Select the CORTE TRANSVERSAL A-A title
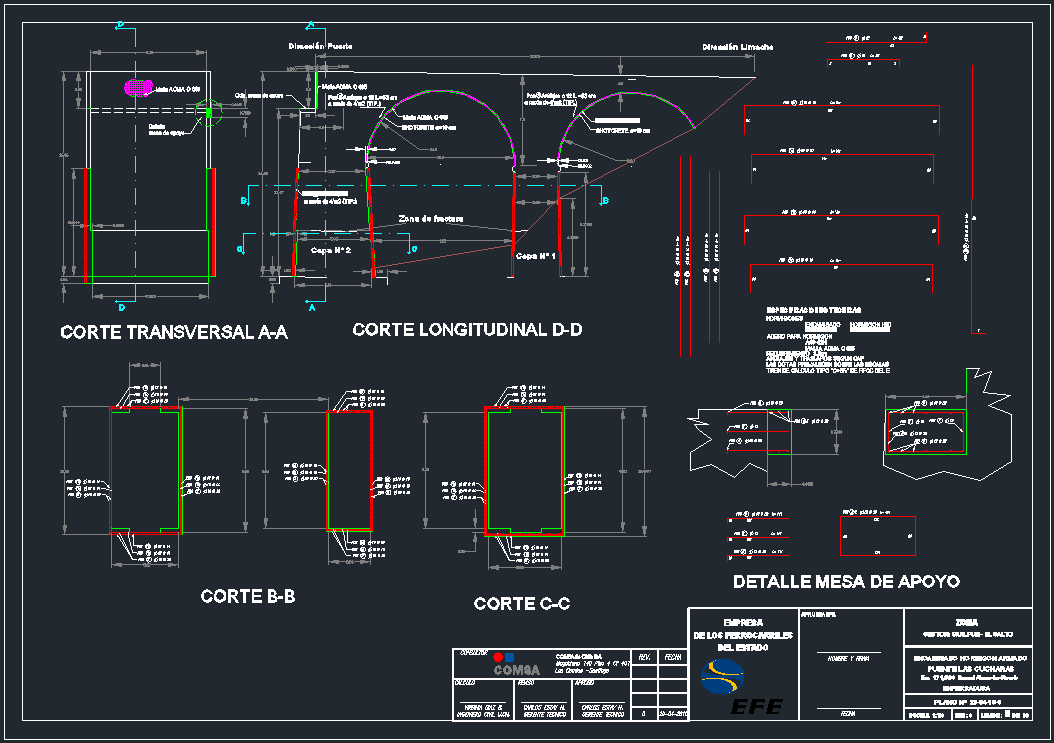1054x743 pixels. tap(174, 333)
